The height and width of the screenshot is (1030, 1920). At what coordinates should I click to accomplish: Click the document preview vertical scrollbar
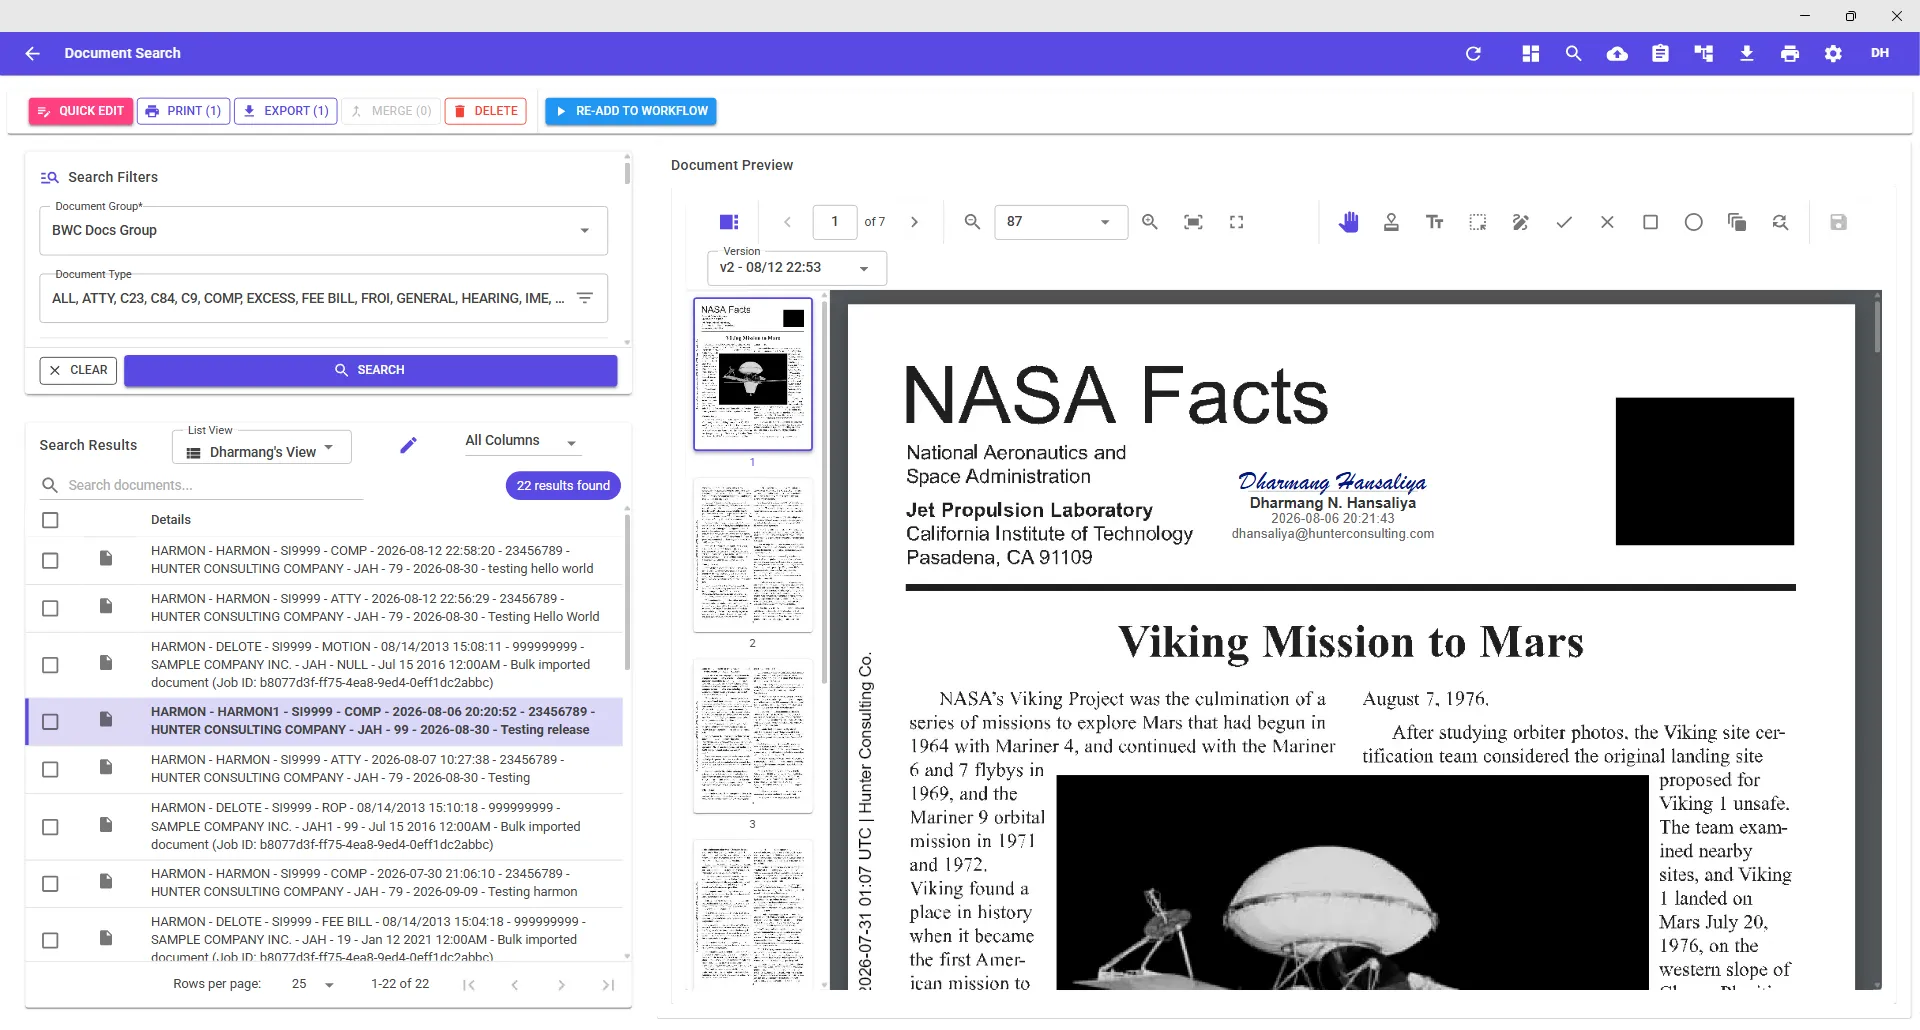1877,325
